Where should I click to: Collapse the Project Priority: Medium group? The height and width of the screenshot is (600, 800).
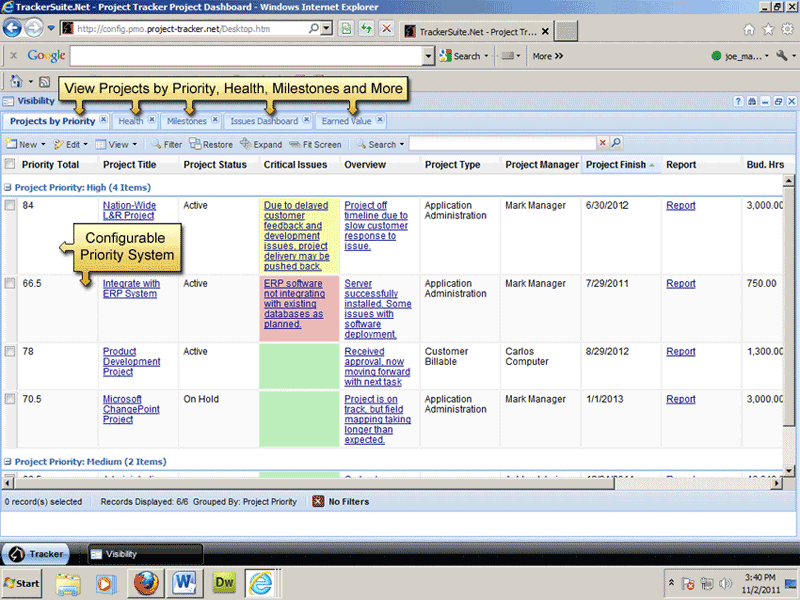(8, 462)
